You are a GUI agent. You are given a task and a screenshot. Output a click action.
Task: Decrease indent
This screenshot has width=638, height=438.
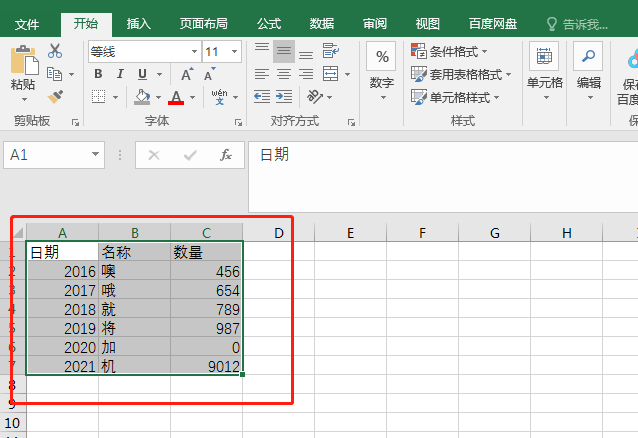262,97
